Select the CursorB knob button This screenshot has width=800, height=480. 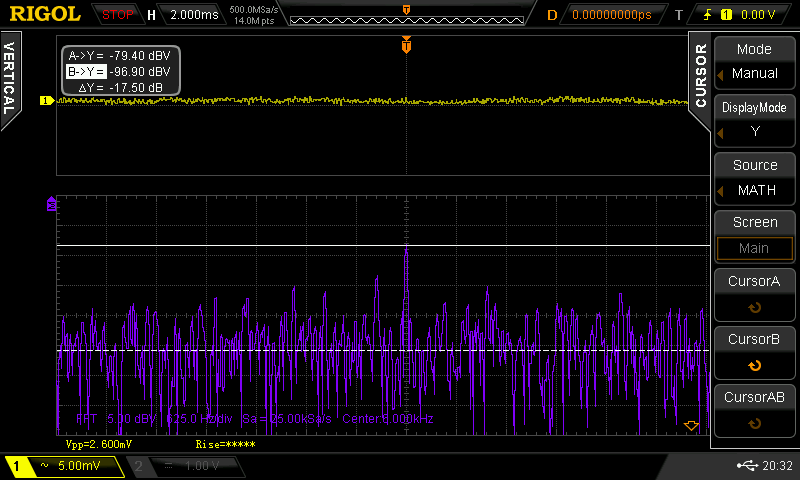[x=754, y=352]
